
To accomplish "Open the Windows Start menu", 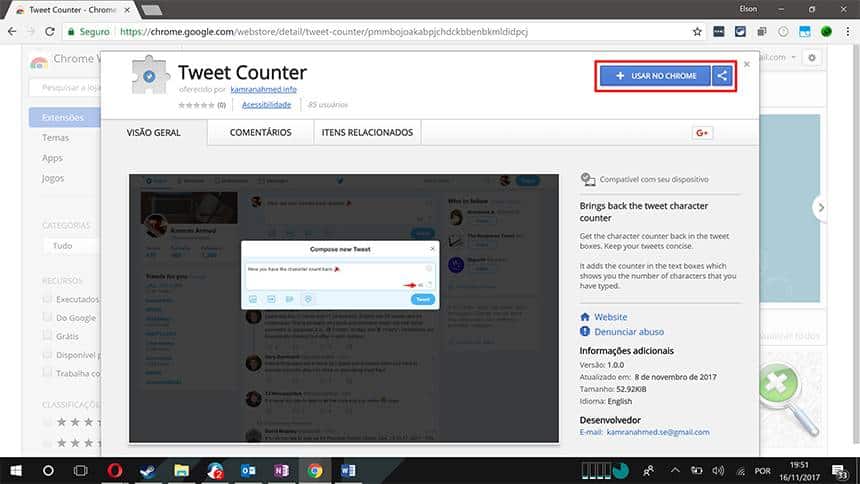I will tap(16, 471).
